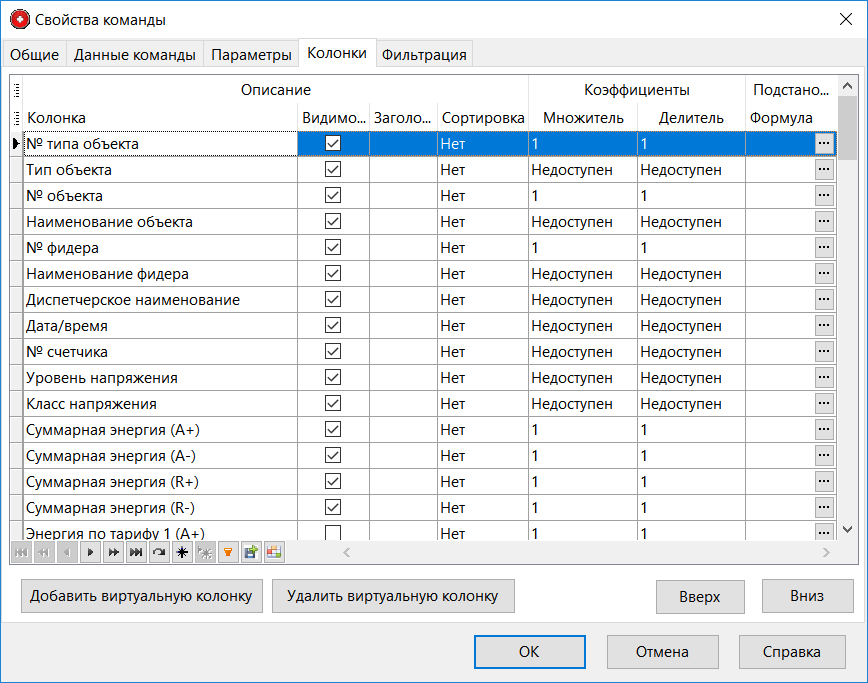Click Добавить виртуальную колонку button
868x683 pixels.
[142, 596]
